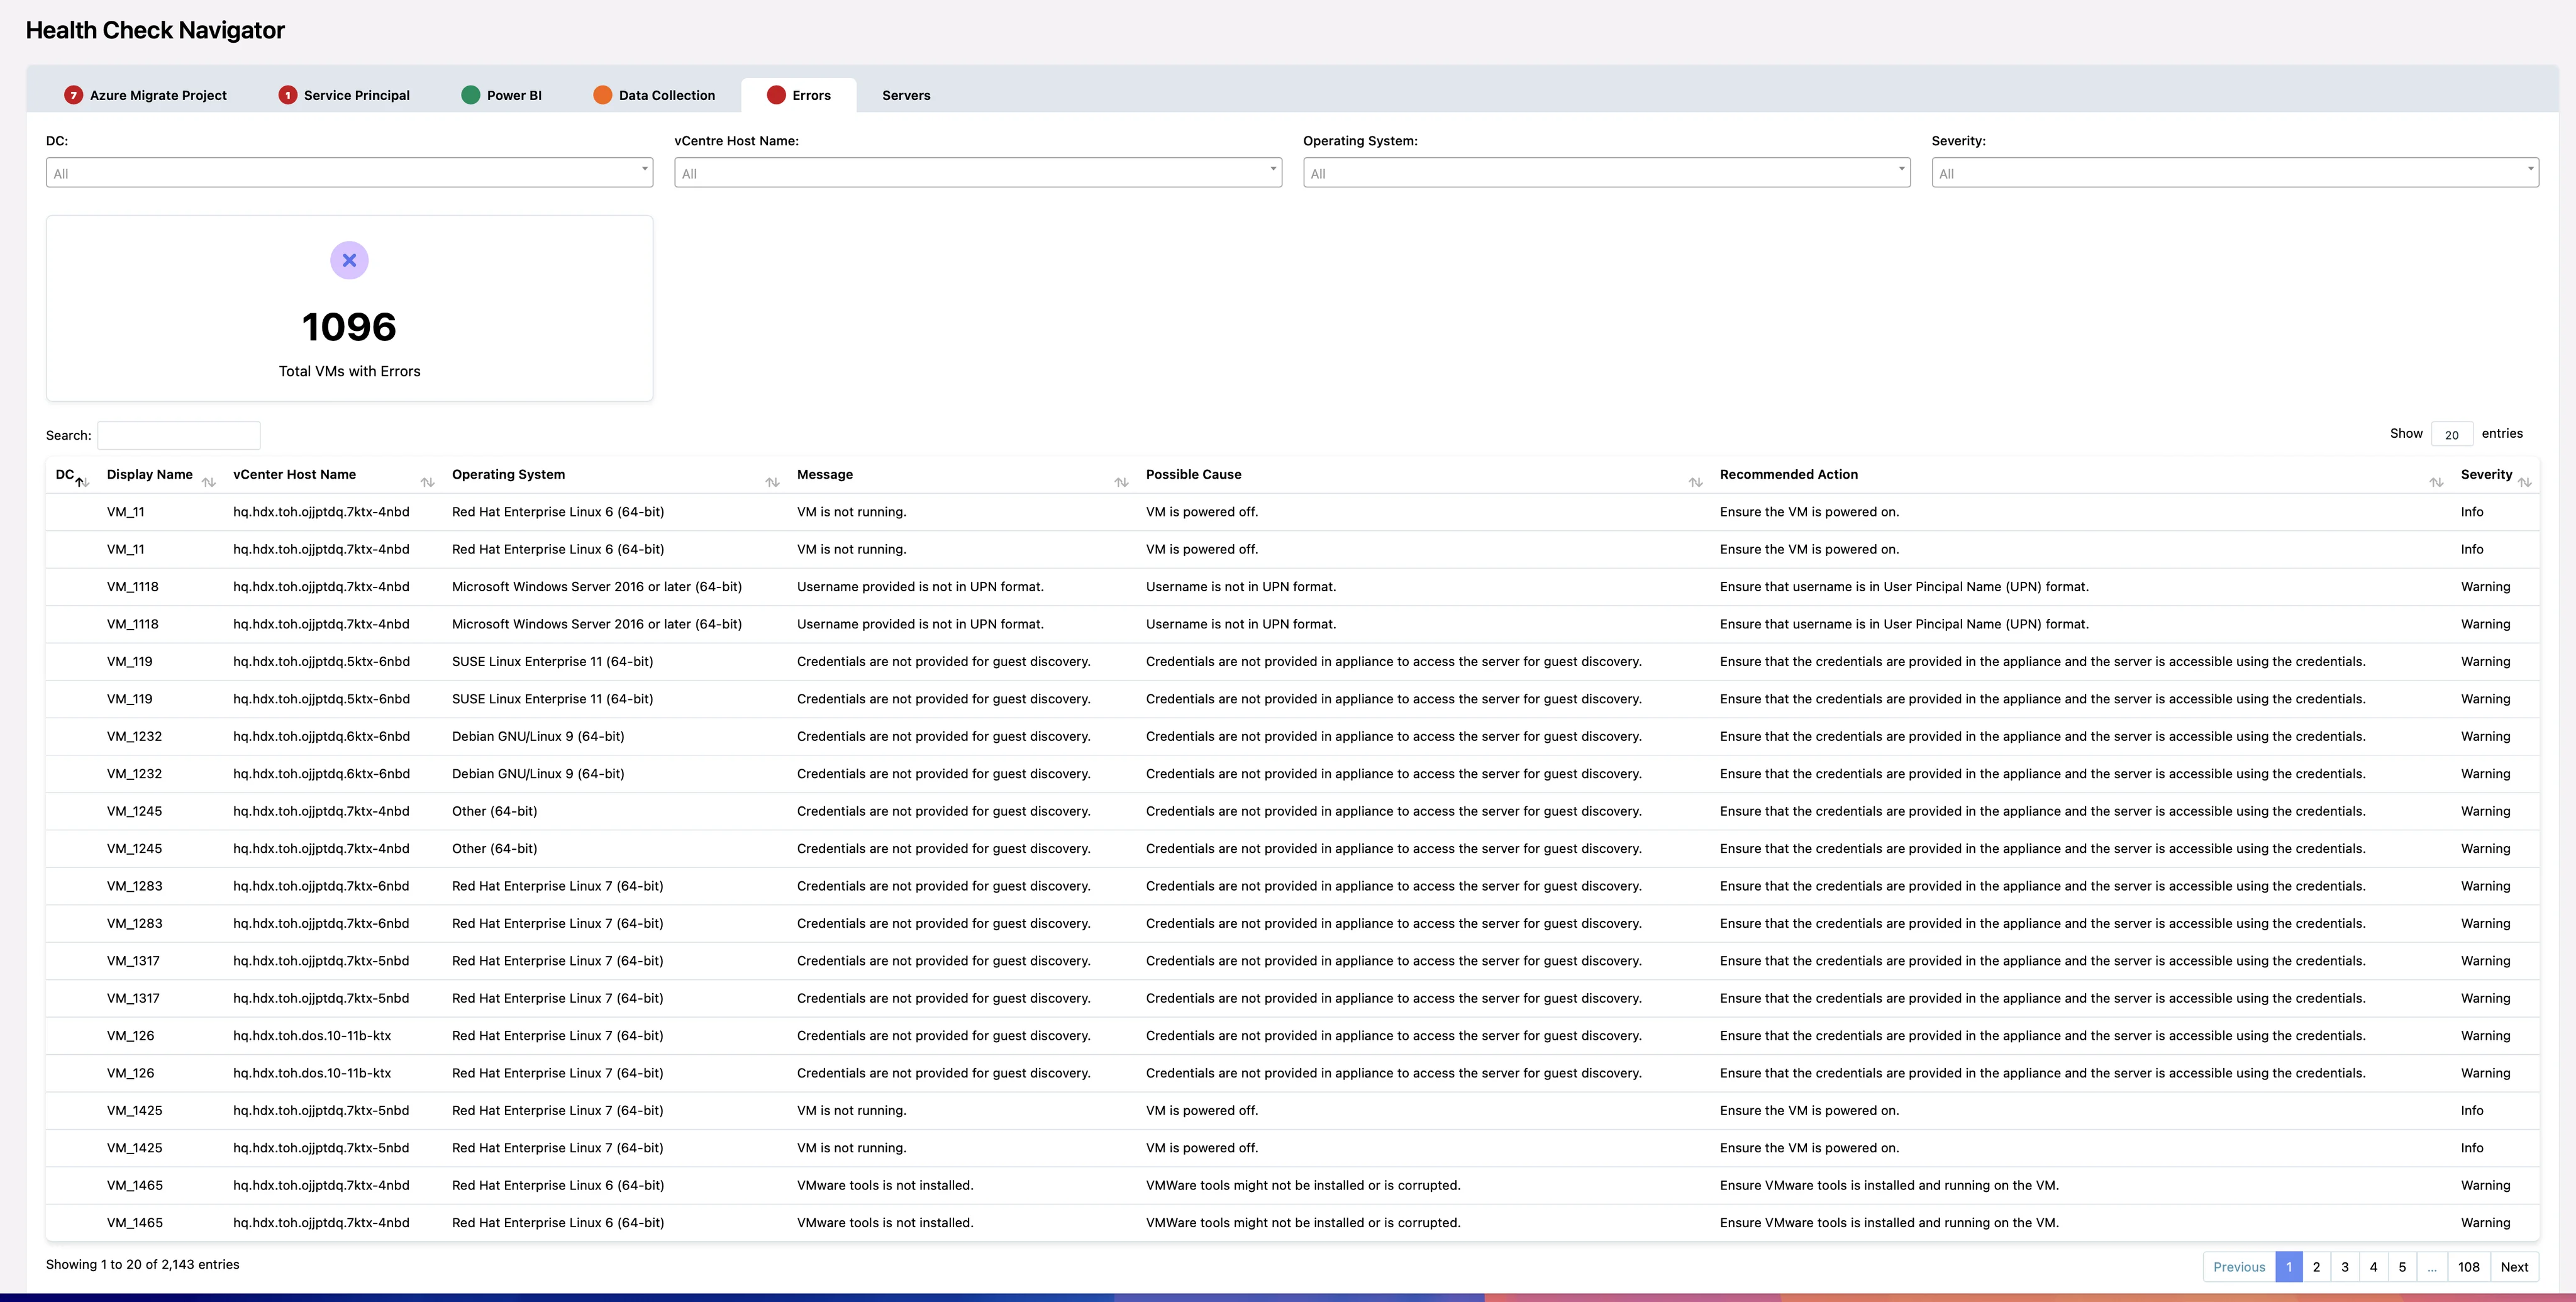Image resolution: width=2576 pixels, height=1302 pixels.
Task: Switch to Service Principal tab
Action: pyautogui.click(x=344, y=95)
